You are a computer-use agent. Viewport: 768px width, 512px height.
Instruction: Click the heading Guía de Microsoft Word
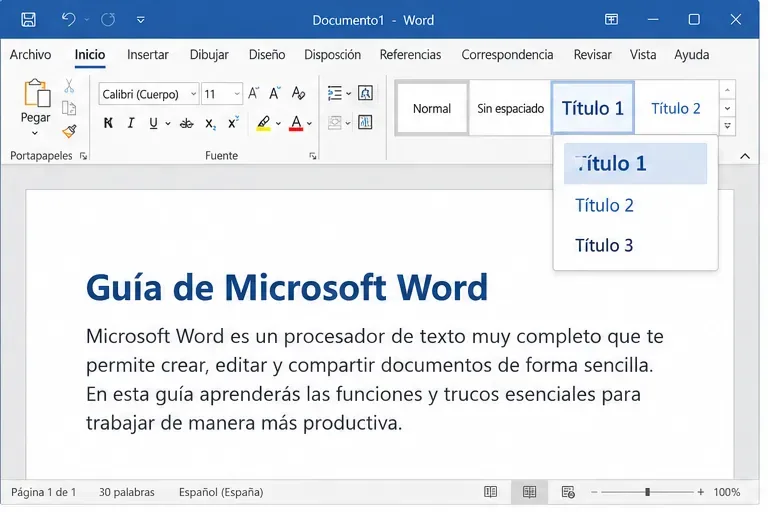tap(287, 288)
